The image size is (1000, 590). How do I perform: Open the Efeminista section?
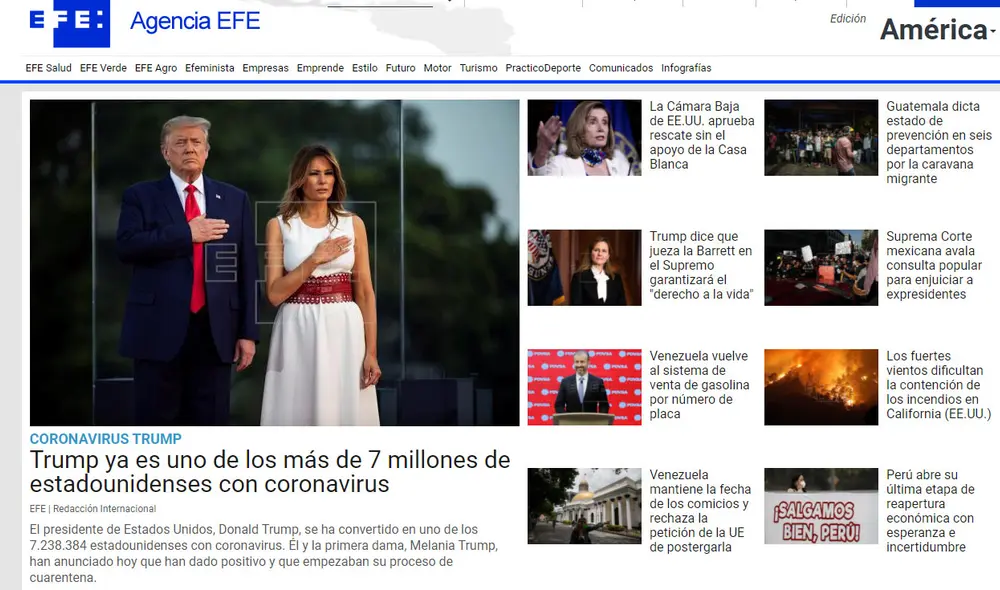[211, 67]
